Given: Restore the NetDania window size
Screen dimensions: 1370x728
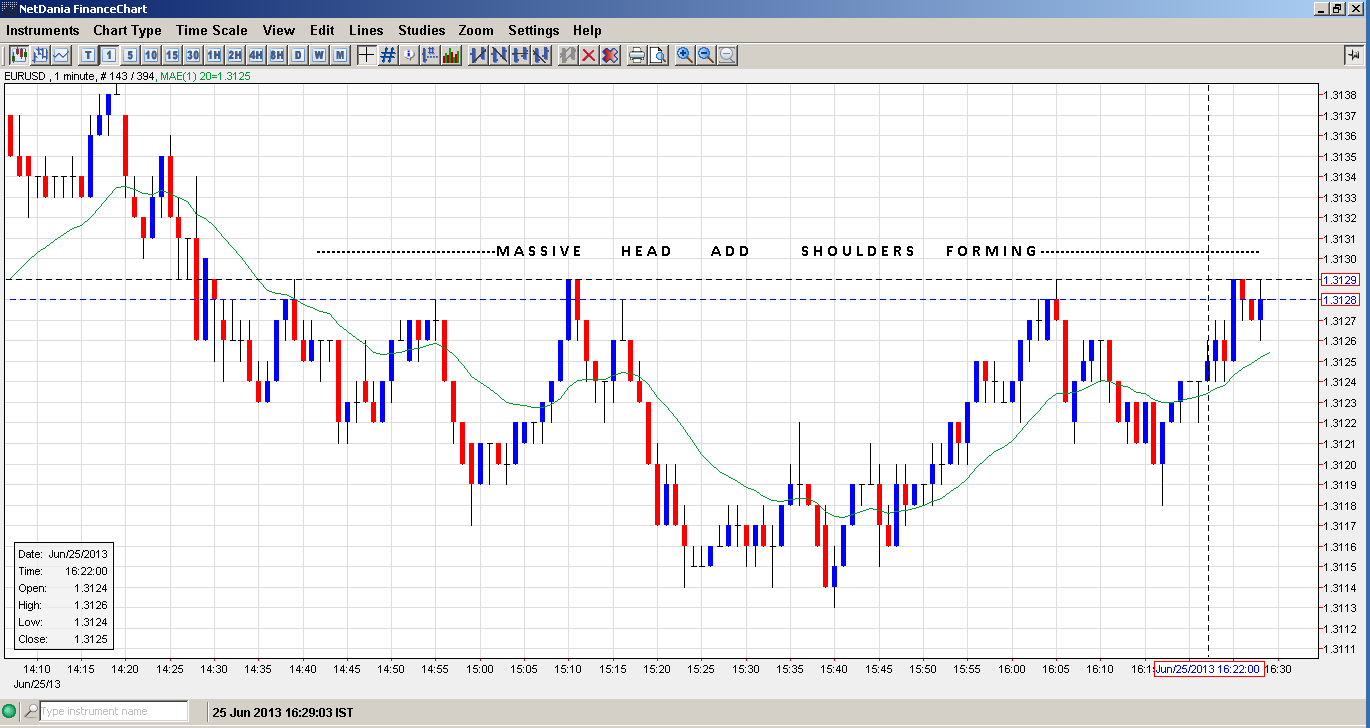Looking at the screenshot, I should (1337, 8).
